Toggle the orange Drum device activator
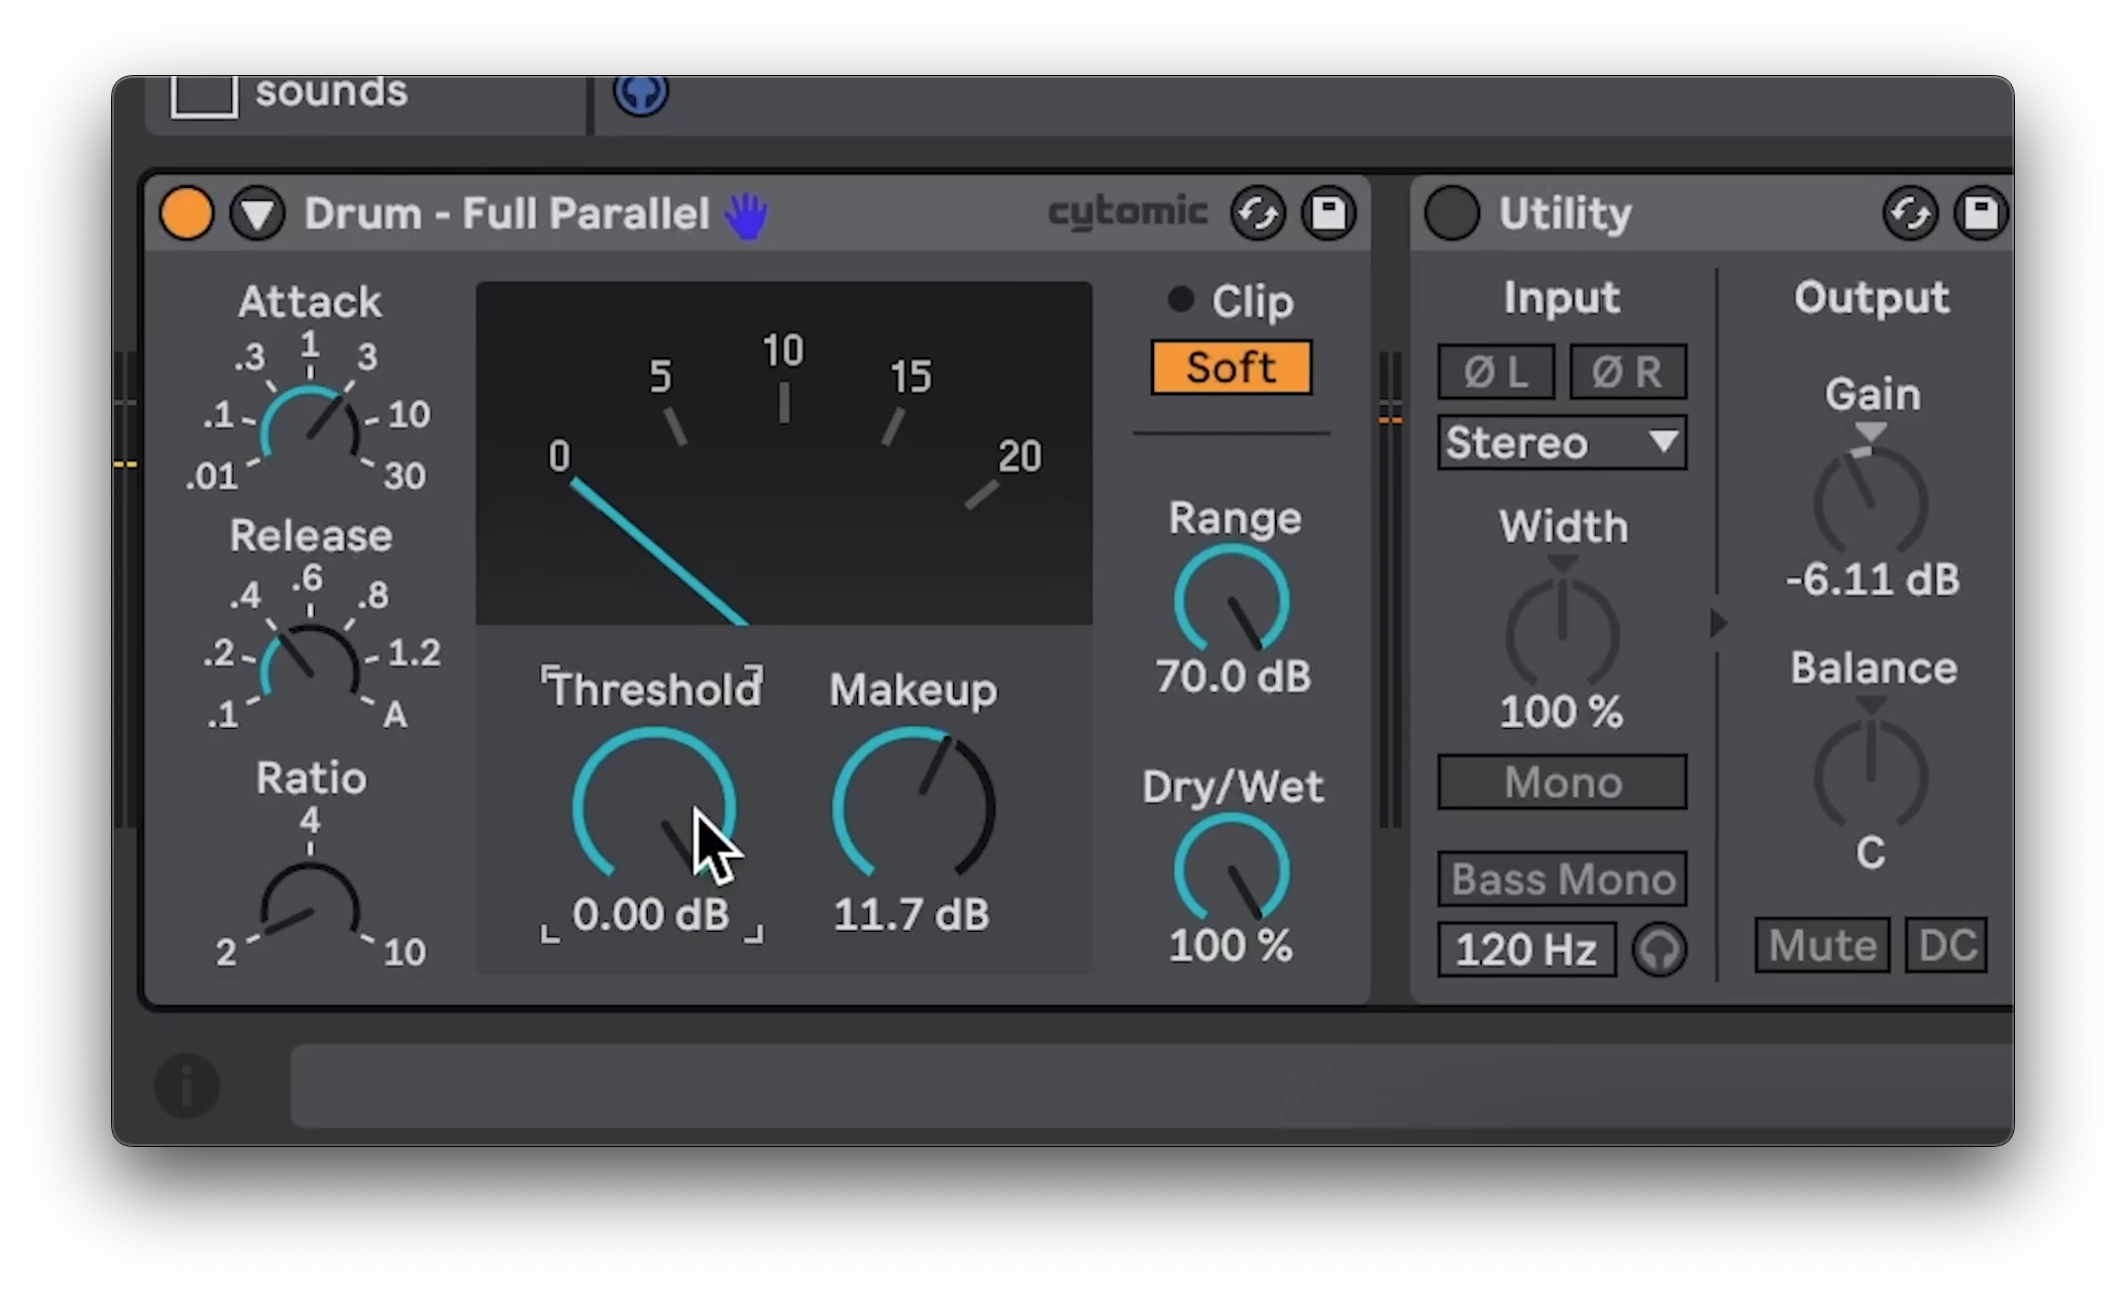The height and width of the screenshot is (1294, 2126). pyautogui.click(x=187, y=213)
